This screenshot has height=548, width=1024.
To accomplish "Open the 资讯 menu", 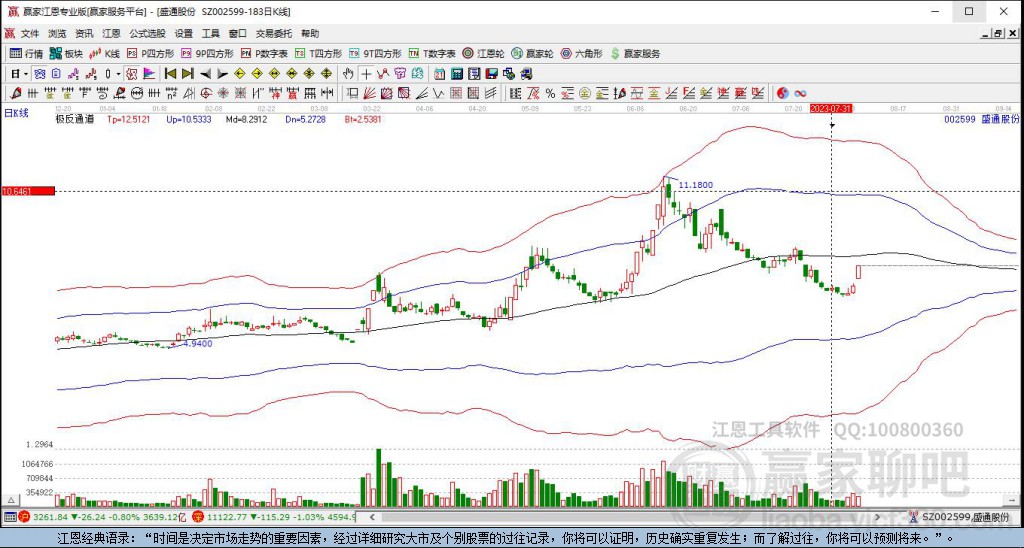I will pos(84,33).
